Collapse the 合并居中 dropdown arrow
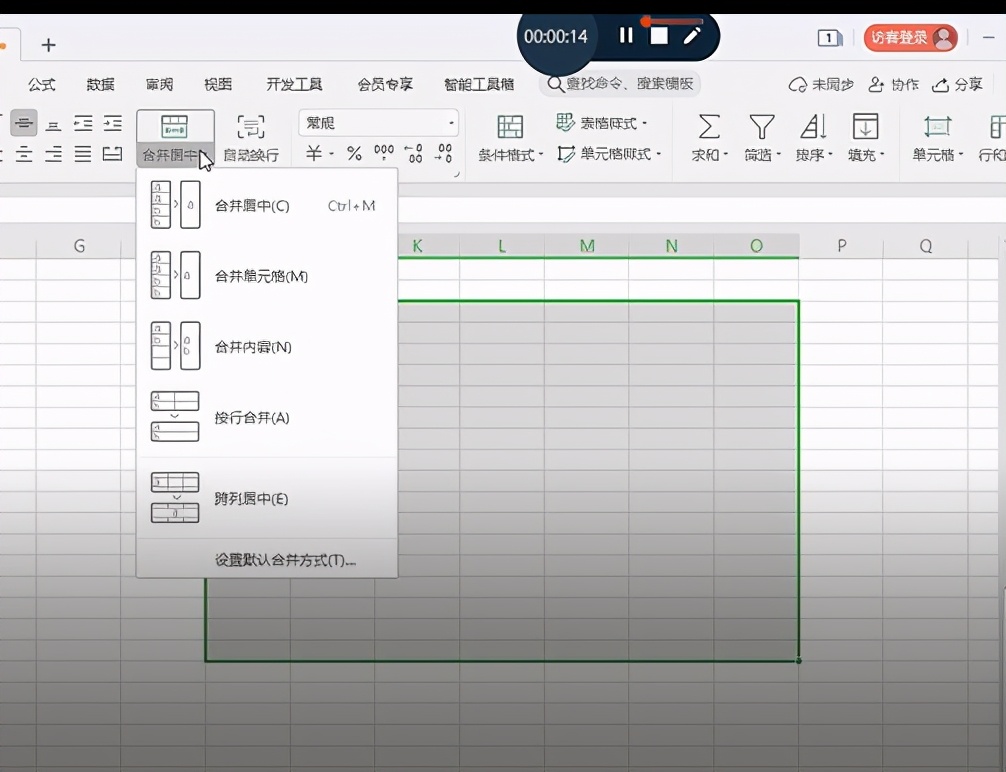 [x=204, y=155]
